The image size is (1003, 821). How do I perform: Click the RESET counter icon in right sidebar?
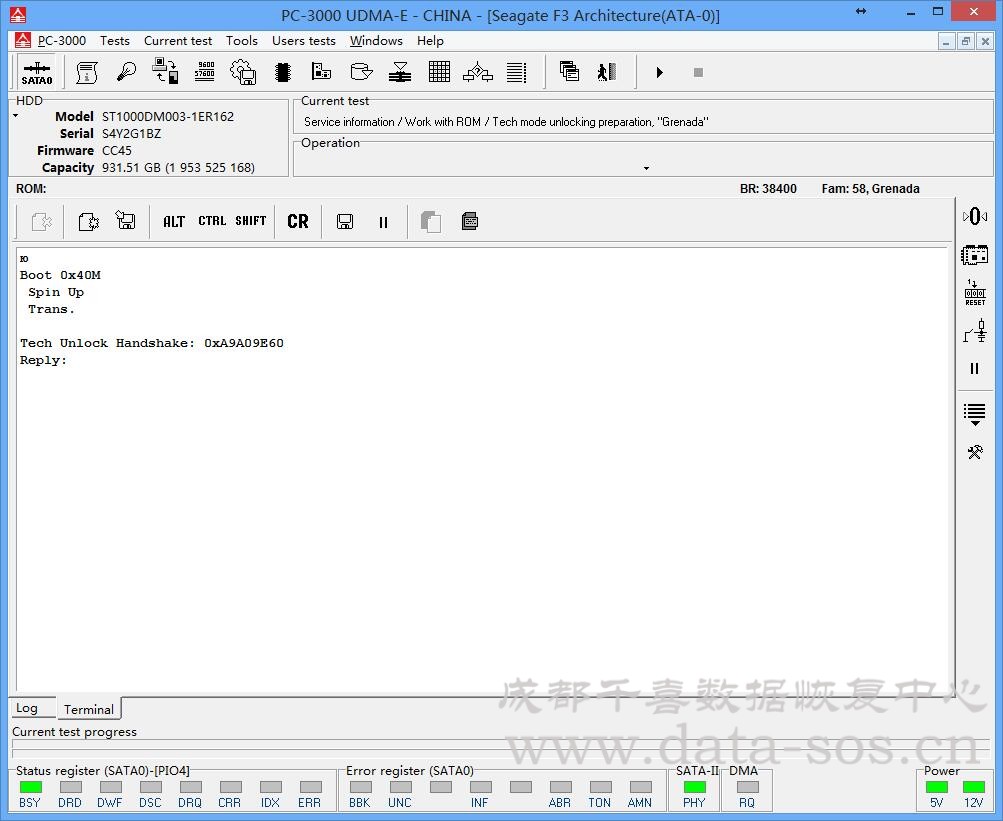tap(974, 292)
